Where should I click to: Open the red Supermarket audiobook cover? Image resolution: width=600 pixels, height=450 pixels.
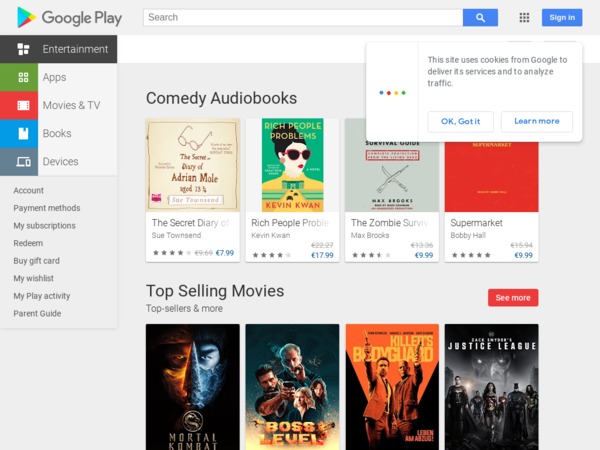point(491,176)
